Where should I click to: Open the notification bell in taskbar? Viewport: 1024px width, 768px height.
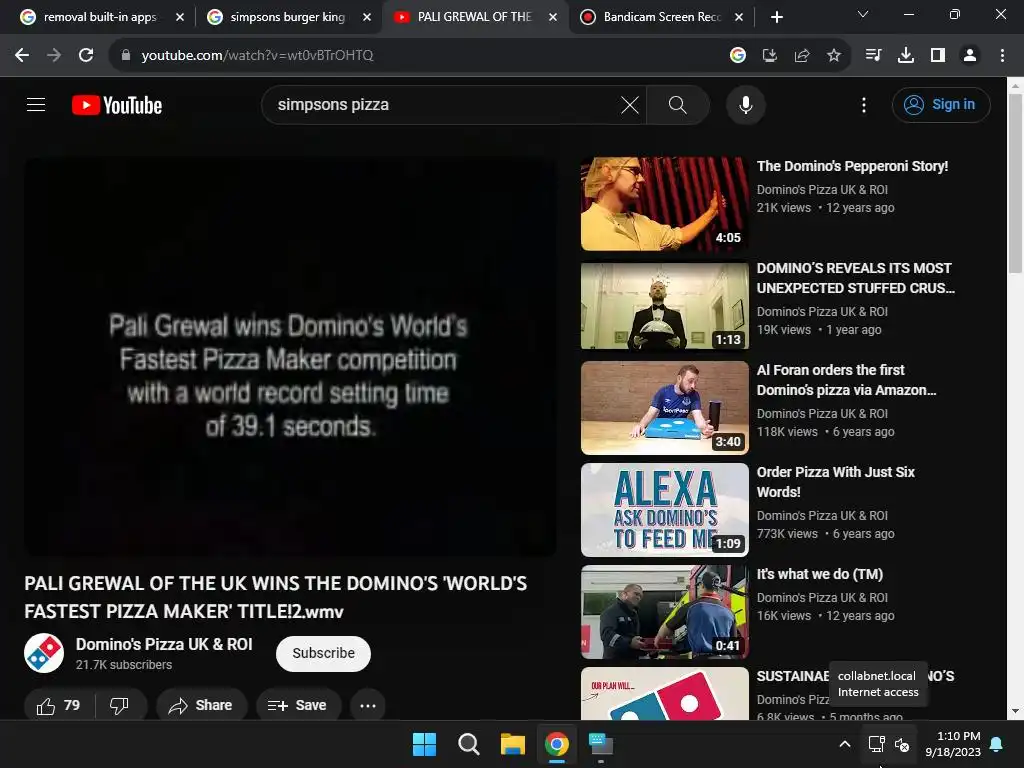click(997, 744)
